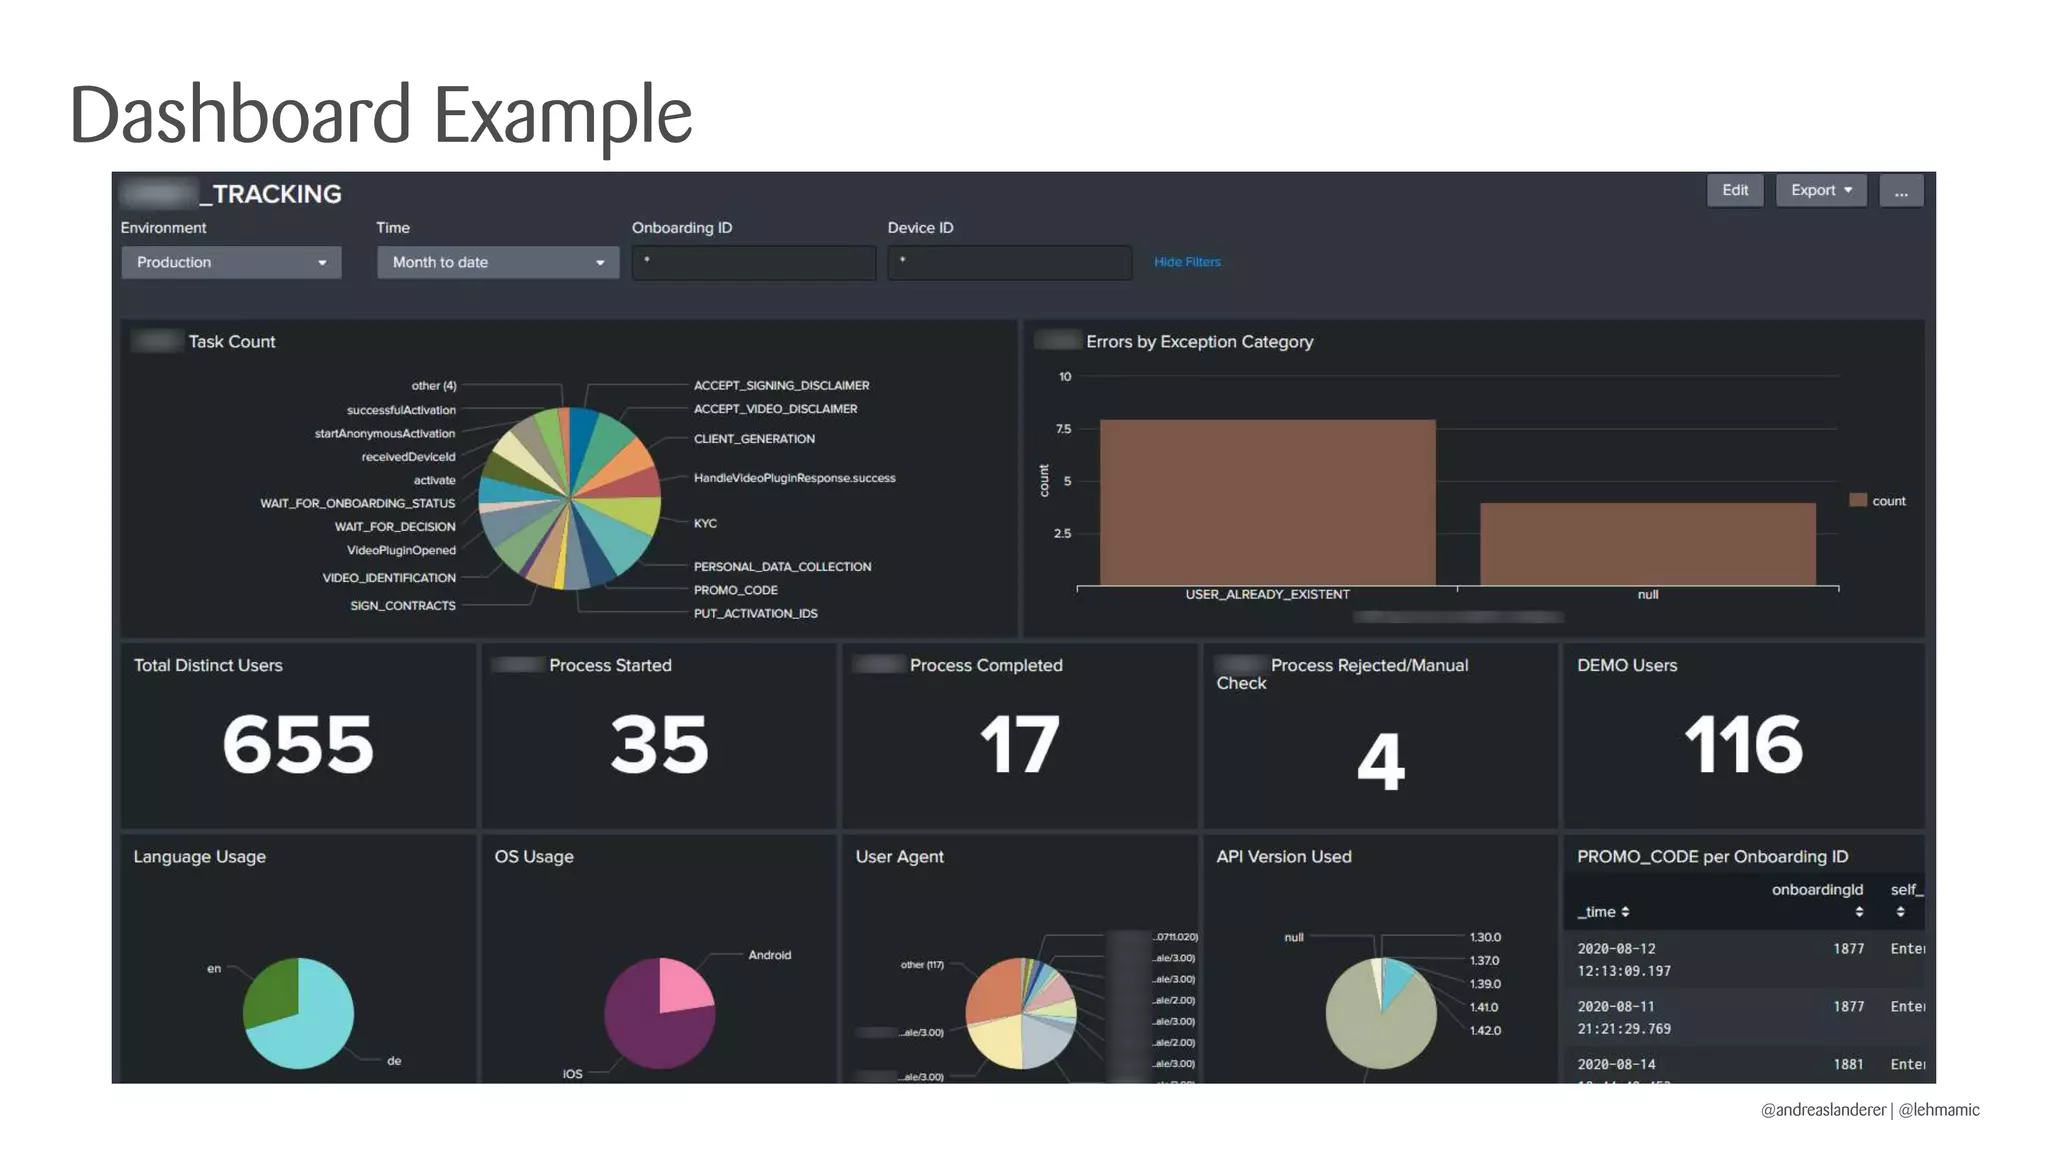2048x1152 pixels.
Task: Click onboardingId column sort arrows
Action: 1859,912
